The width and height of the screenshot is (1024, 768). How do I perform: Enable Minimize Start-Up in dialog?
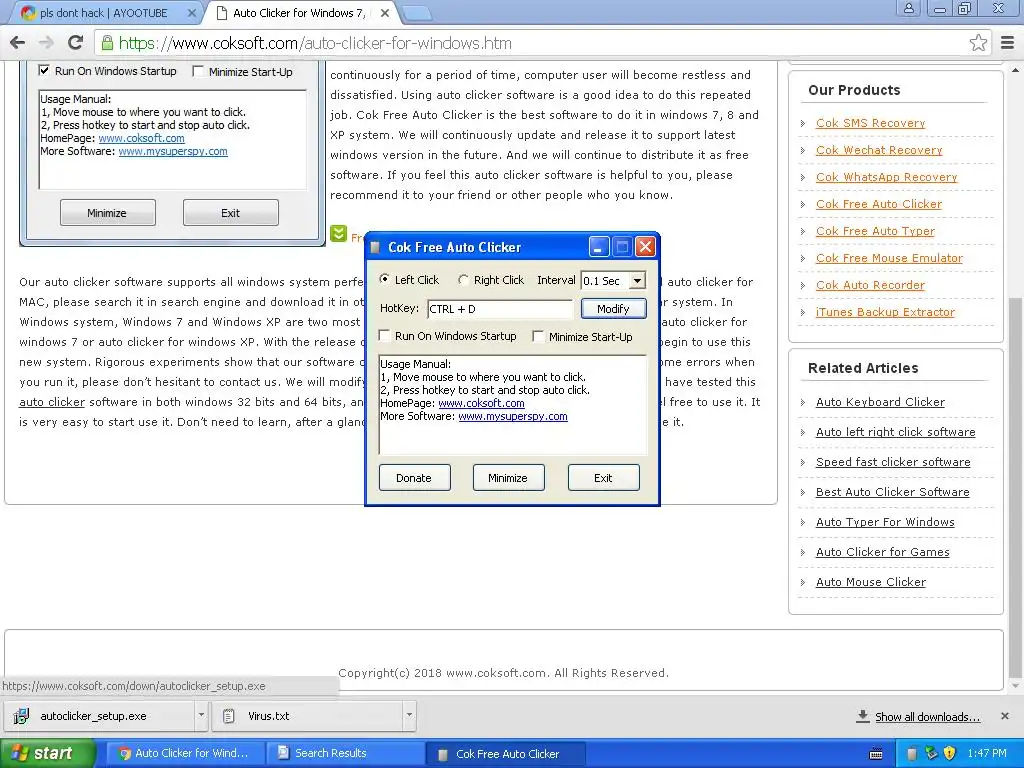pos(538,336)
